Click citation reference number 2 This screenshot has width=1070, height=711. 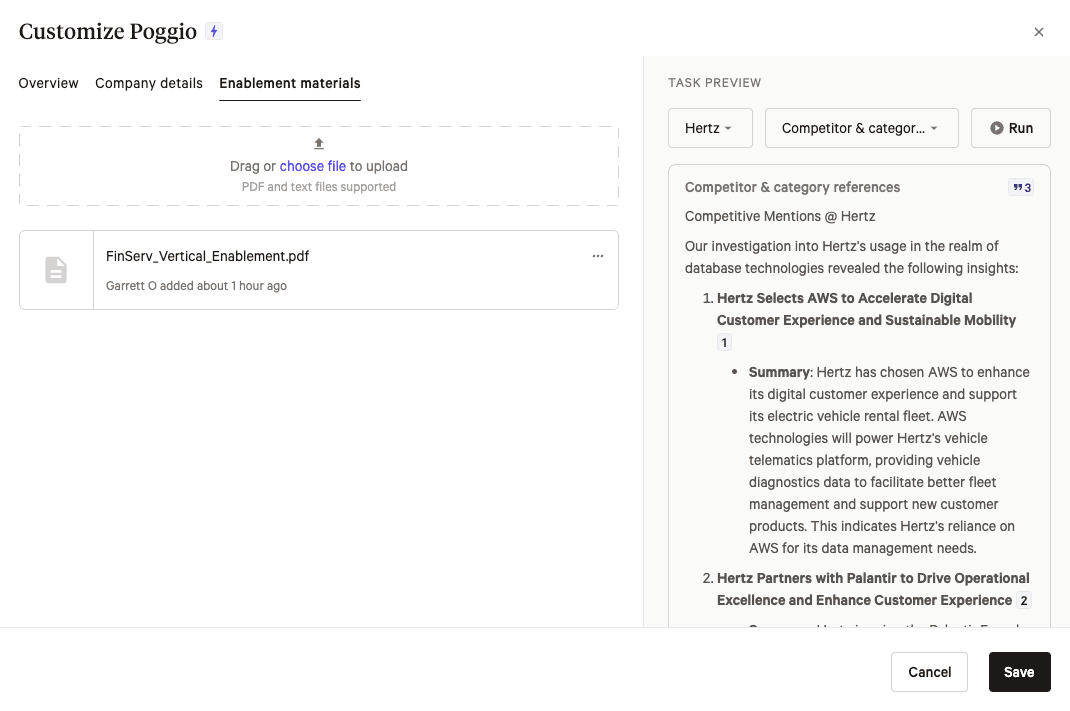click(1023, 601)
